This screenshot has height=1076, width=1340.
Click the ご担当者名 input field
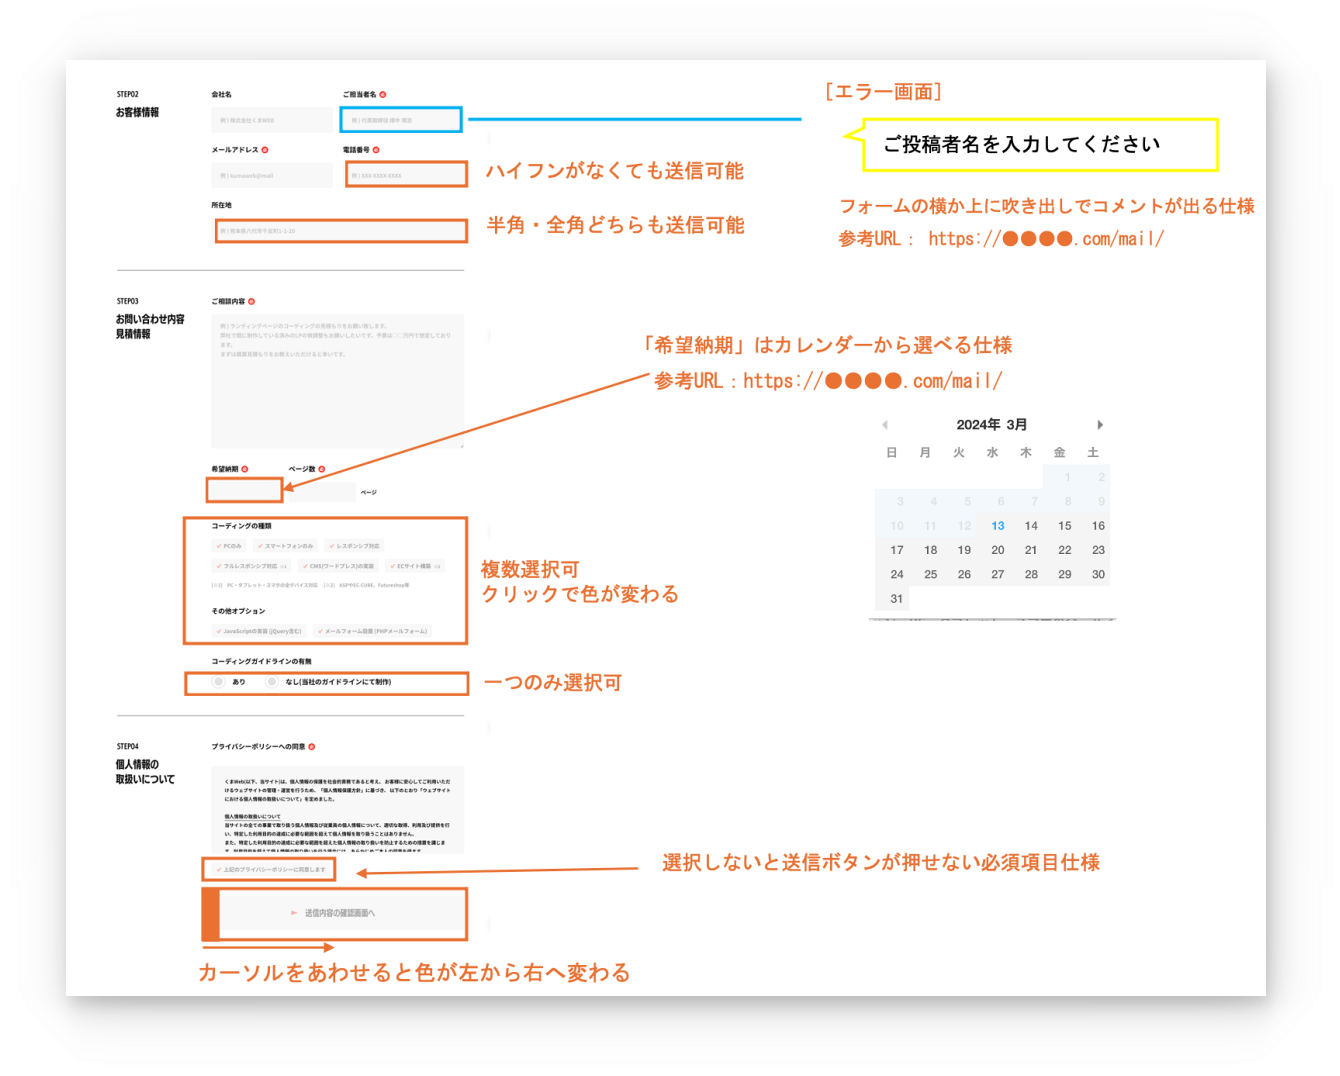click(401, 120)
